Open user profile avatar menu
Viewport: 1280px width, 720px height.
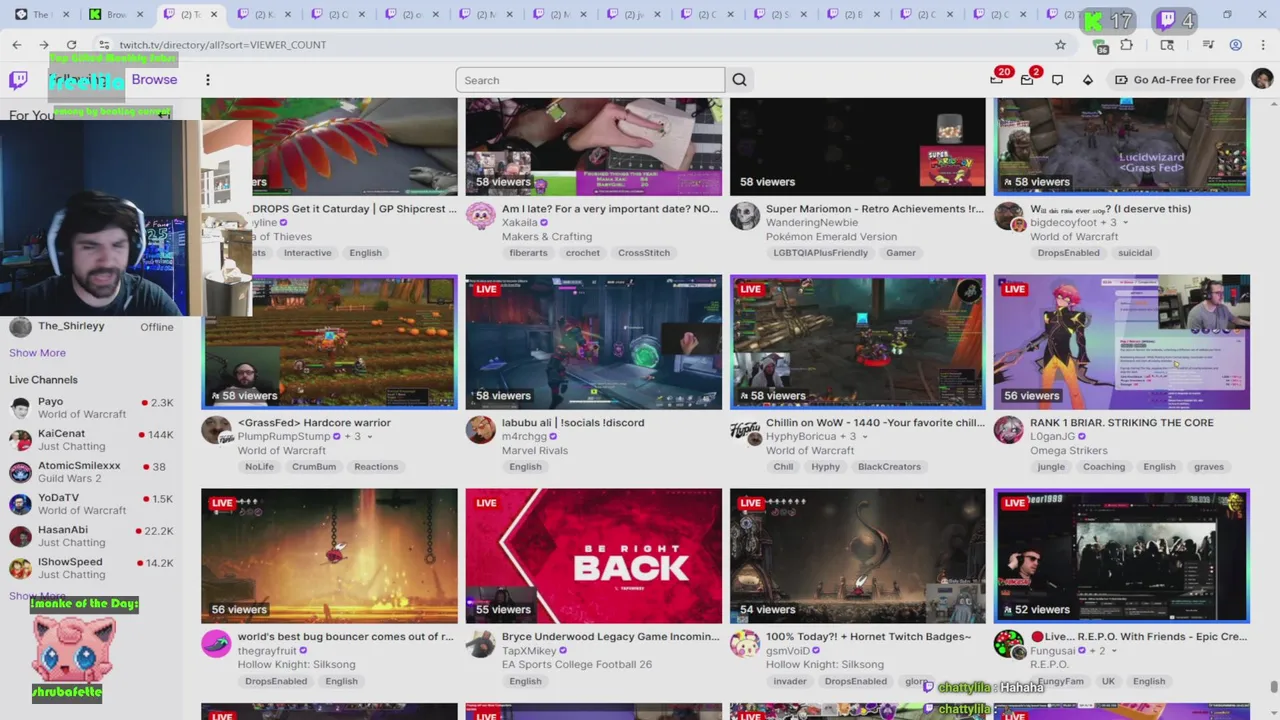click(1262, 80)
